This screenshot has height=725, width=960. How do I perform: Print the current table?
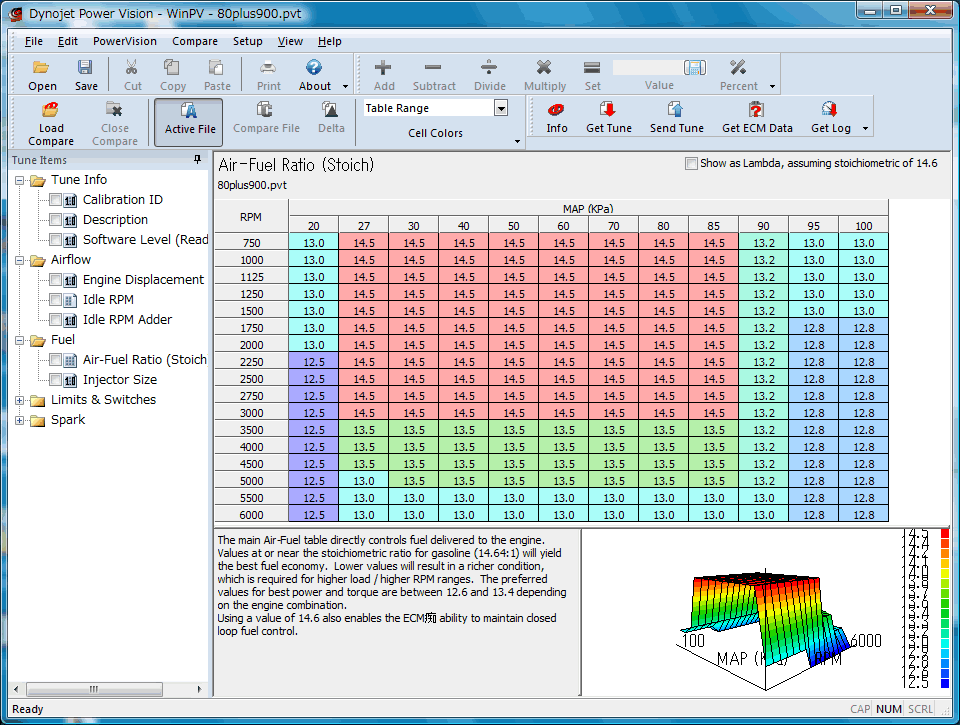coord(268,67)
